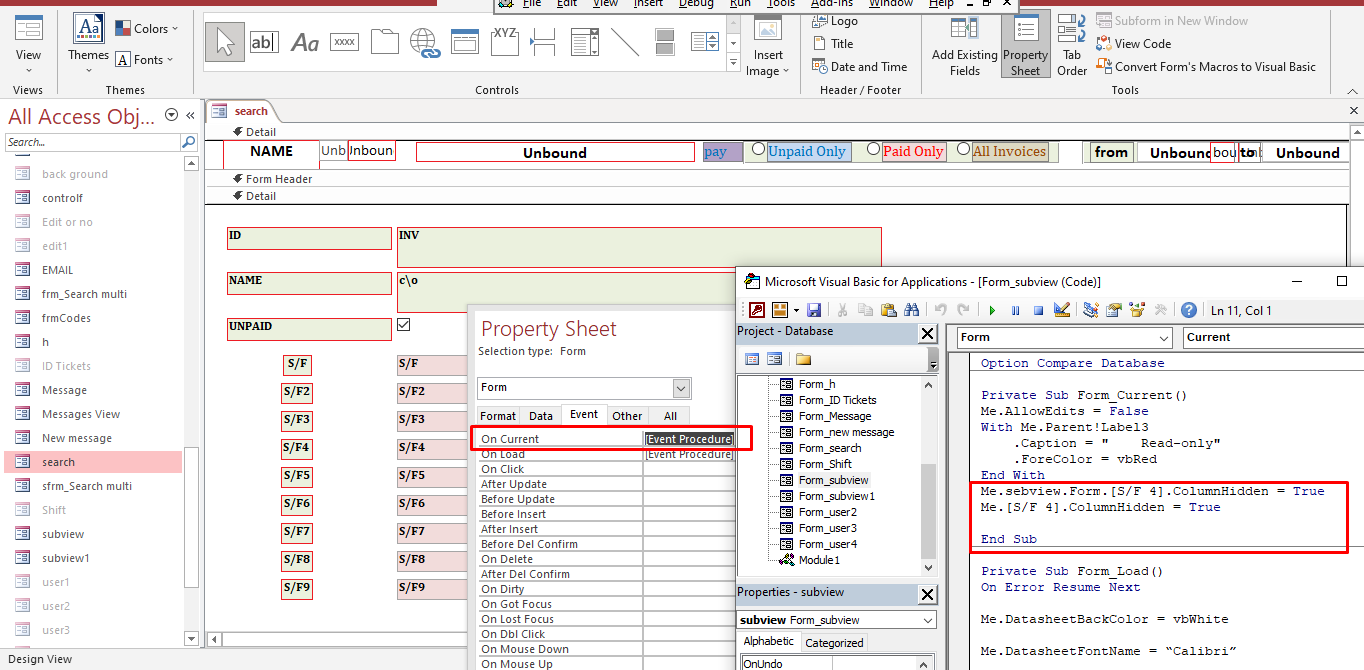Open the Fonts dropdown in Themes group

point(144,59)
